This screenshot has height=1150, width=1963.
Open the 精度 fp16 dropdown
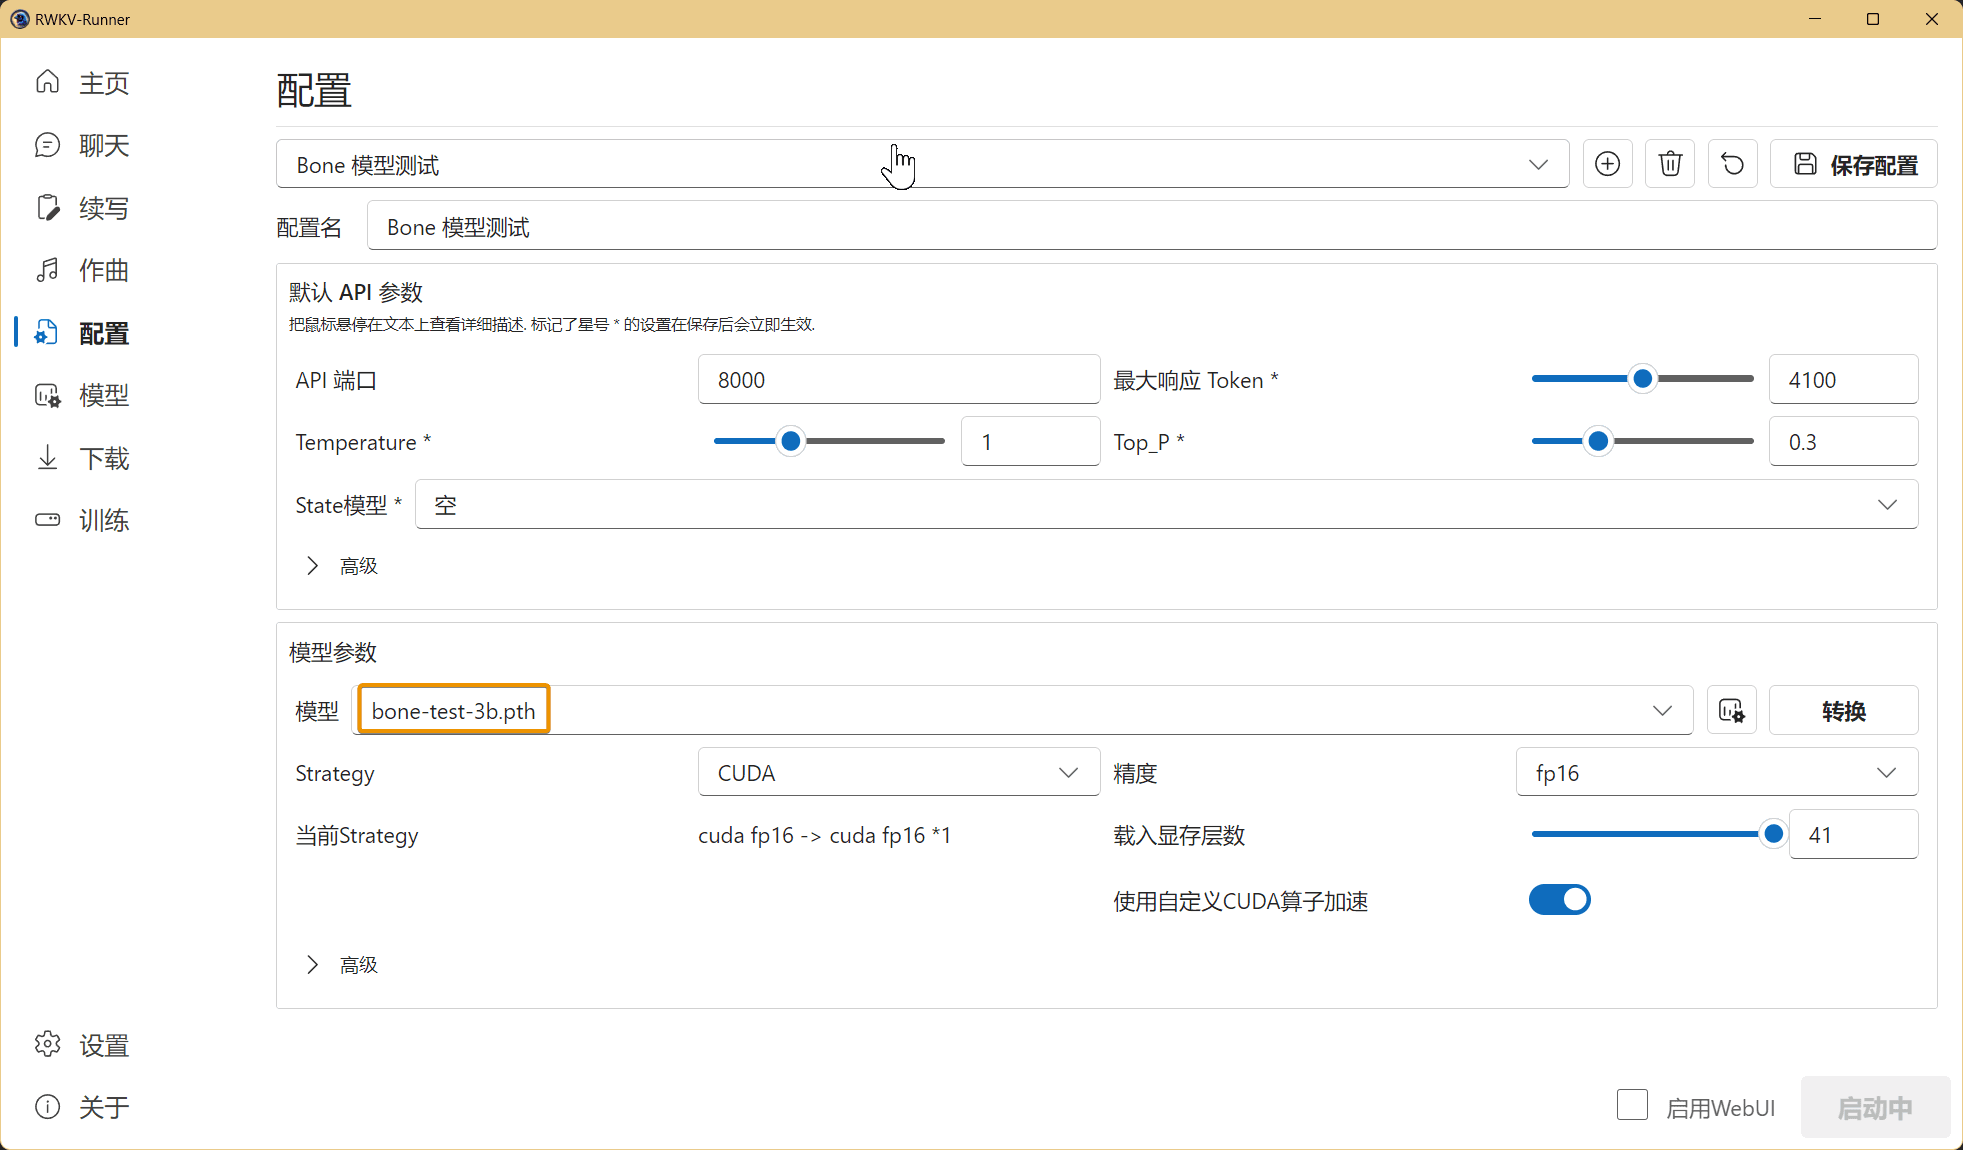point(1717,772)
